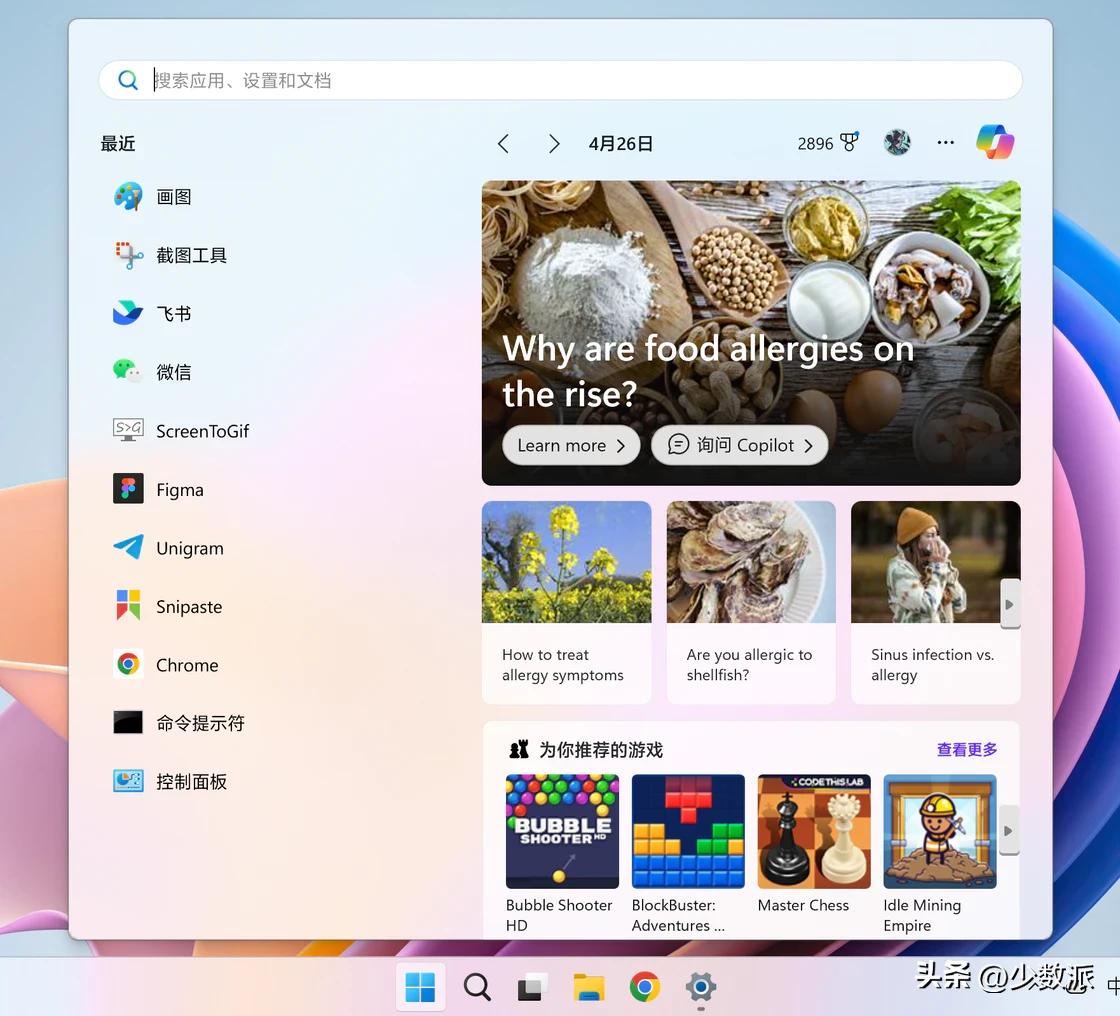
Task: Click the Learn more button
Action: tap(571, 445)
